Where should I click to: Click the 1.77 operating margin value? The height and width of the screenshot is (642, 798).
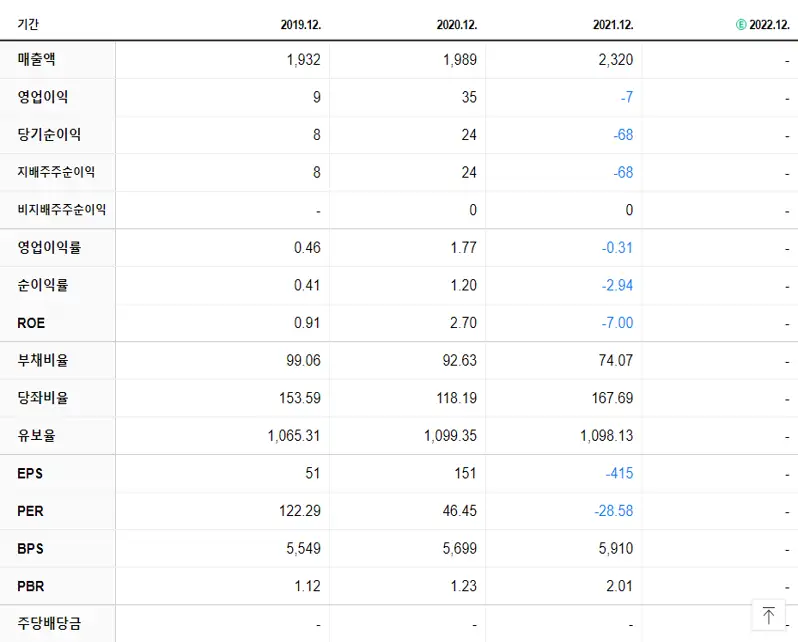(x=464, y=248)
